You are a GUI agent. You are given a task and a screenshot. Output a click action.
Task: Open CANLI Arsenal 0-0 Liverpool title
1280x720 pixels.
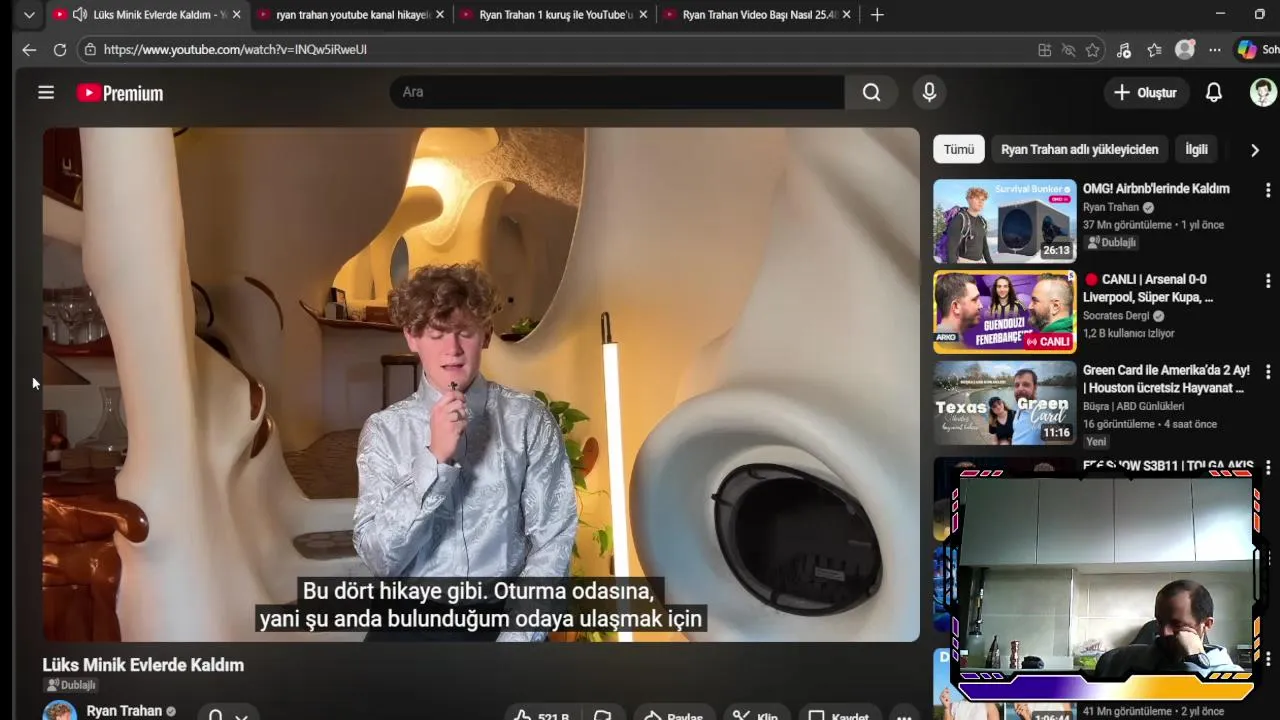(1150, 288)
